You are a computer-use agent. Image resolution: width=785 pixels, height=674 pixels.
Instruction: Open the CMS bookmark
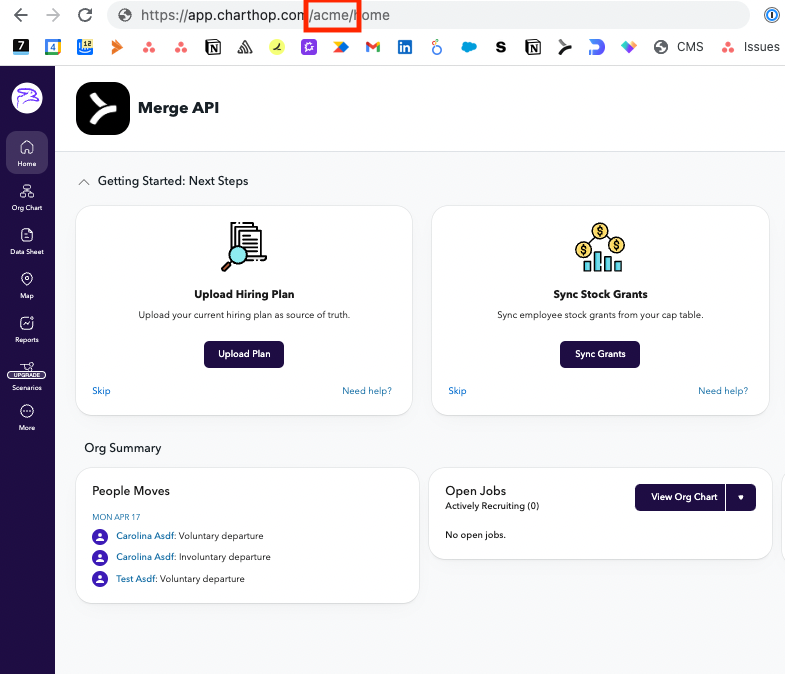[x=678, y=47]
